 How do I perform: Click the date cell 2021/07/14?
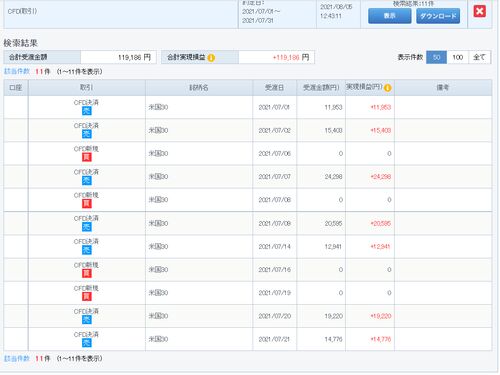pyautogui.click(x=274, y=246)
